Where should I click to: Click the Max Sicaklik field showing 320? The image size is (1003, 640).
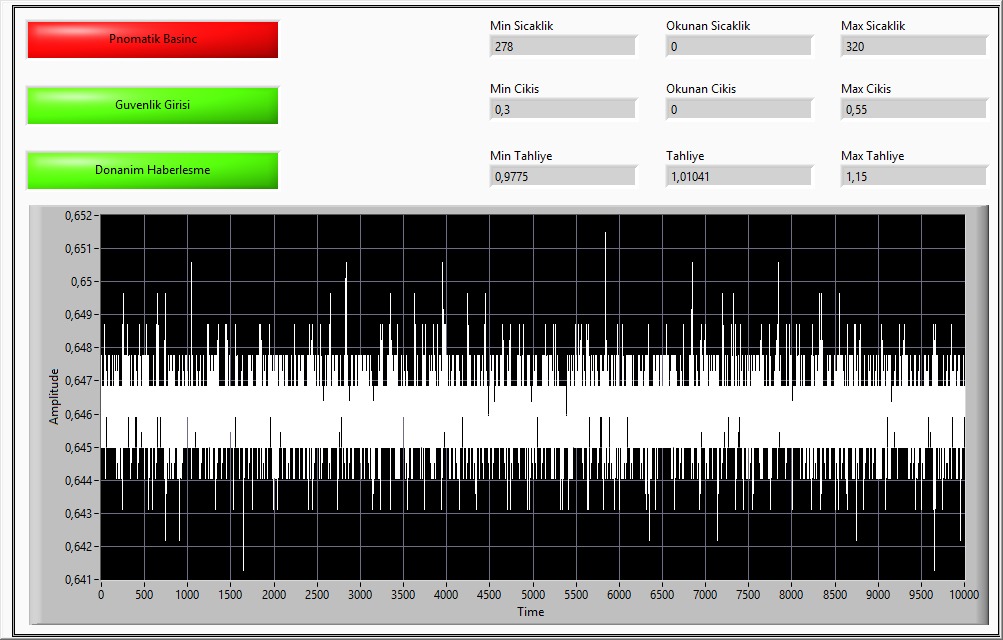913,46
